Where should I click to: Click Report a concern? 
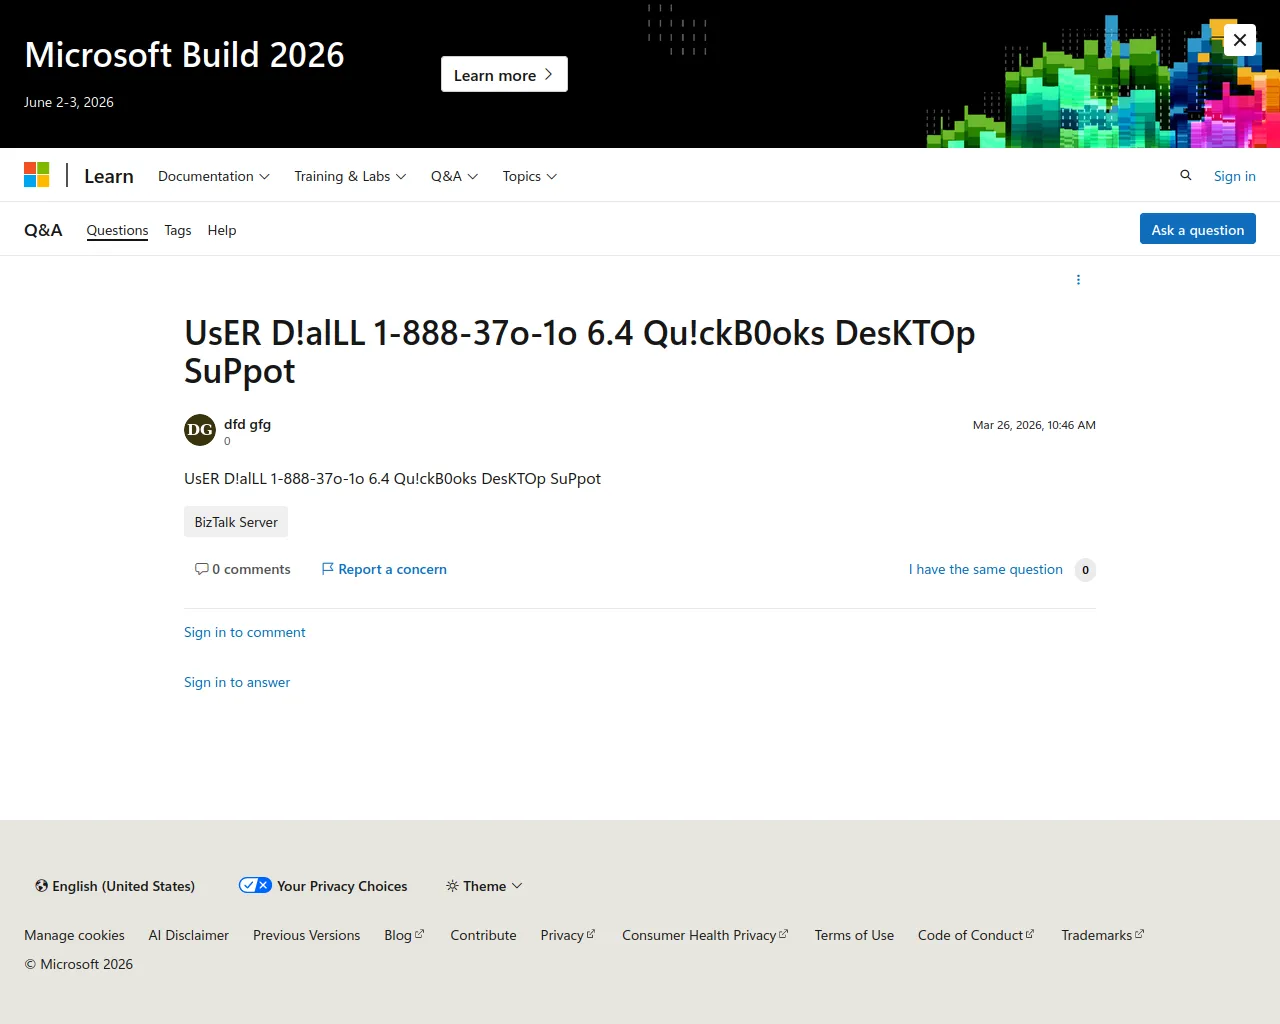[x=384, y=569]
